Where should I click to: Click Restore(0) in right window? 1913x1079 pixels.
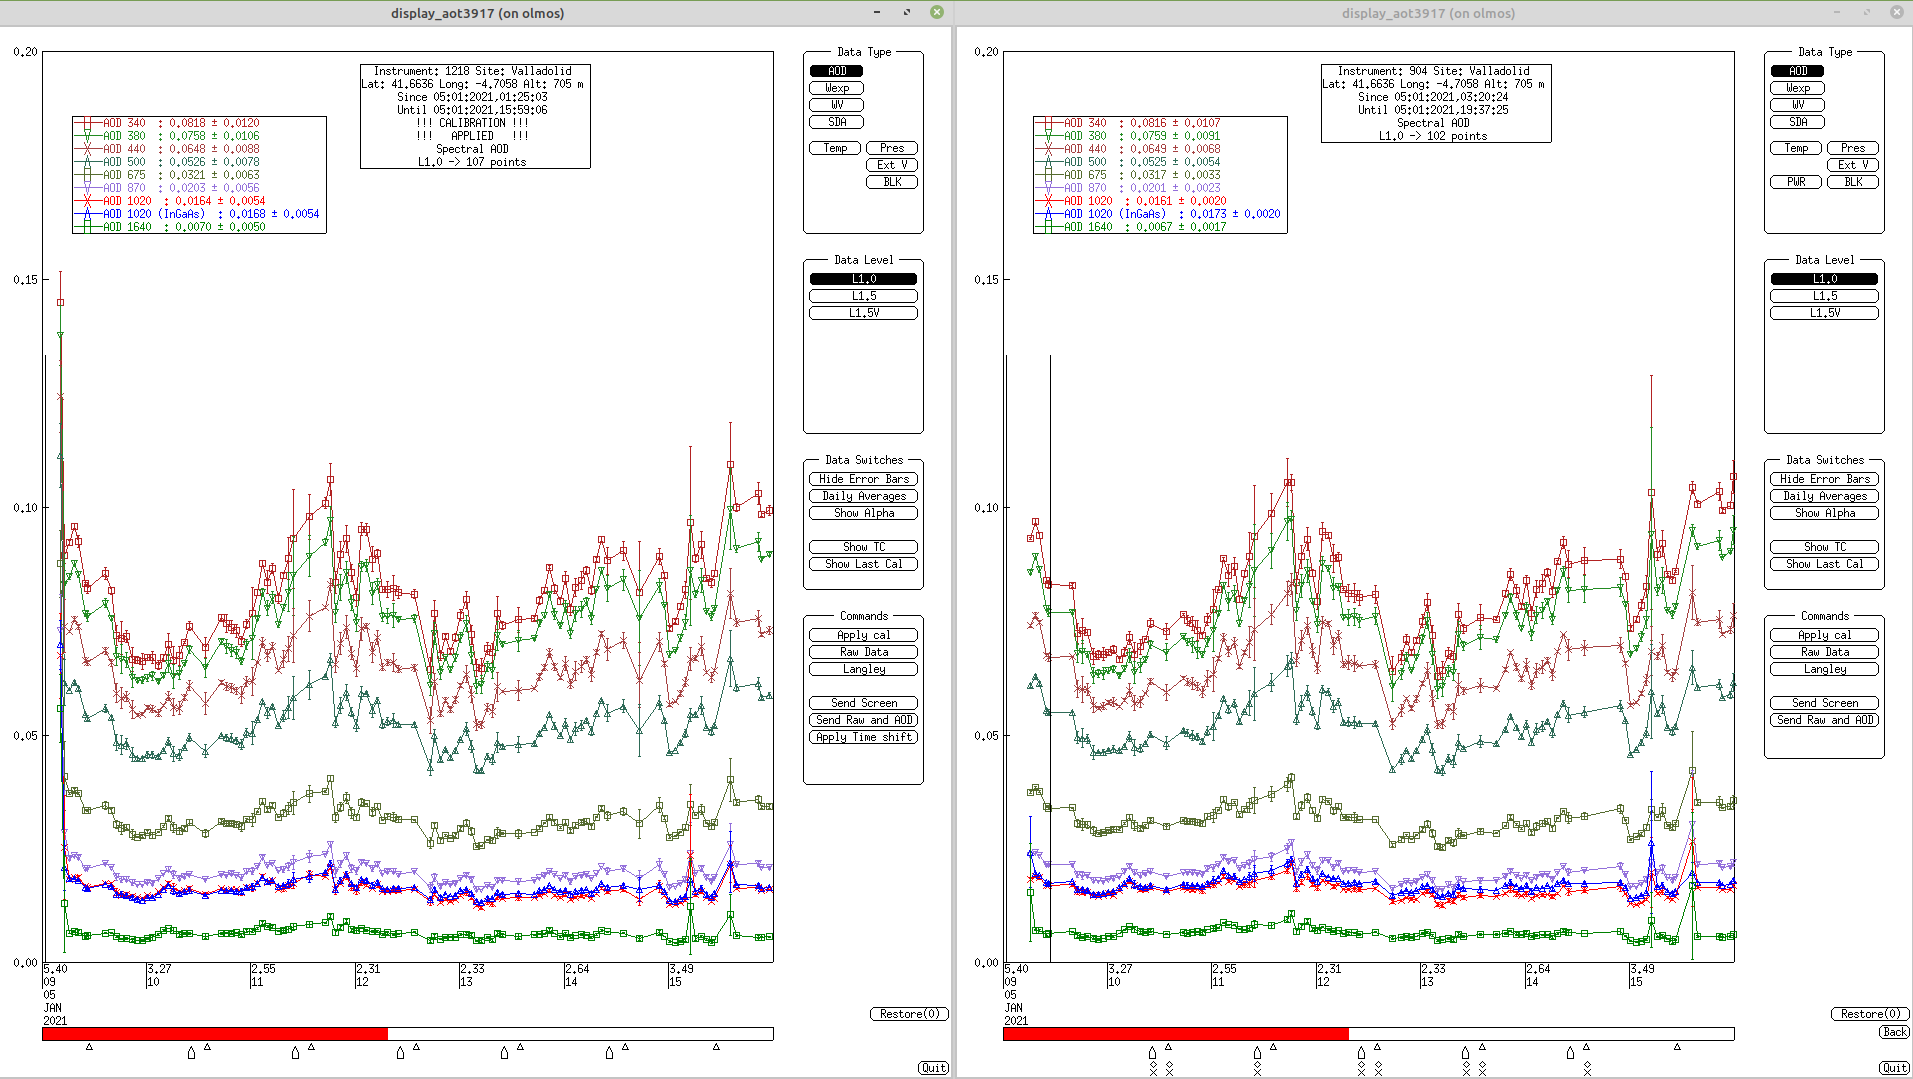[x=1869, y=1014]
